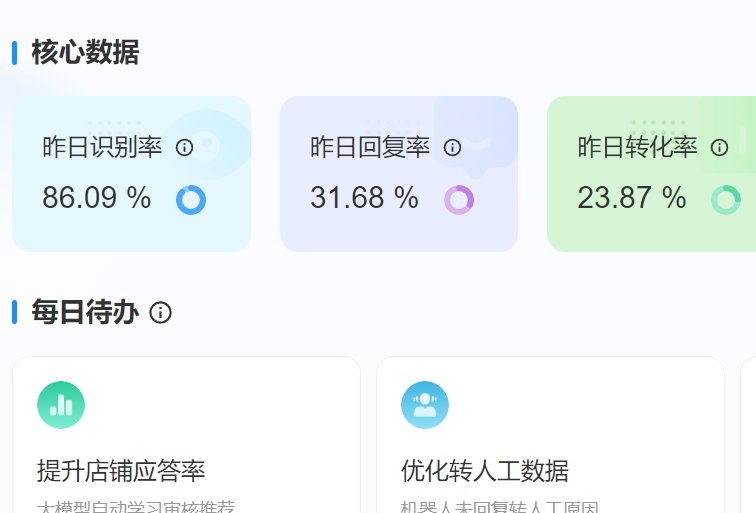Click the 每日待办 section heading

[85, 313]
